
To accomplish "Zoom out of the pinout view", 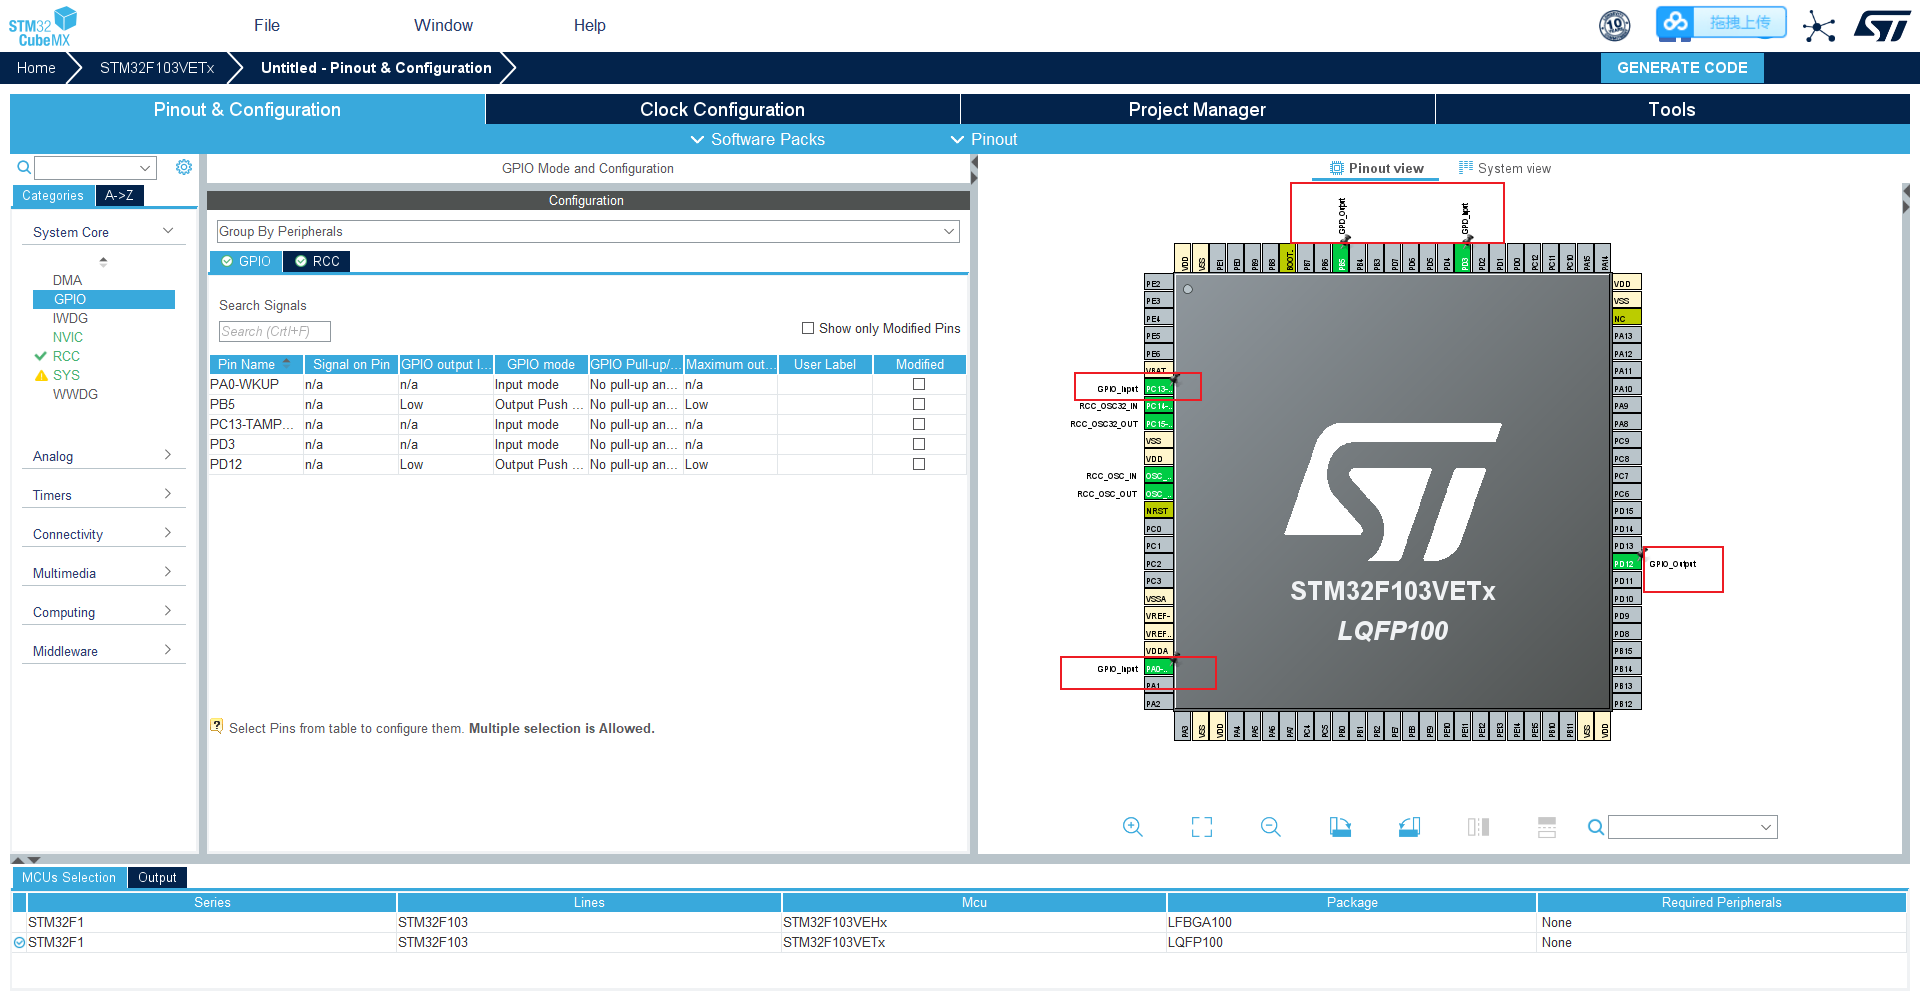I will click(1270, 827).
